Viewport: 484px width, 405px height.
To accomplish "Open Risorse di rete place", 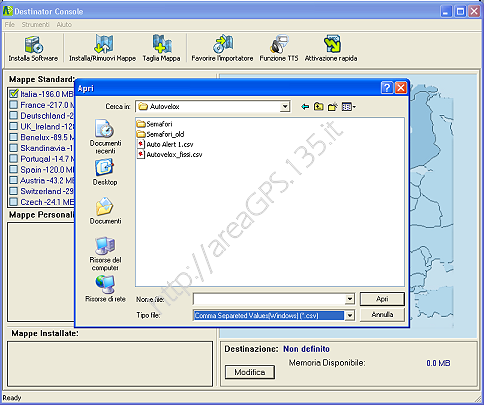I will pyautogui.click(x=105, y=289).
